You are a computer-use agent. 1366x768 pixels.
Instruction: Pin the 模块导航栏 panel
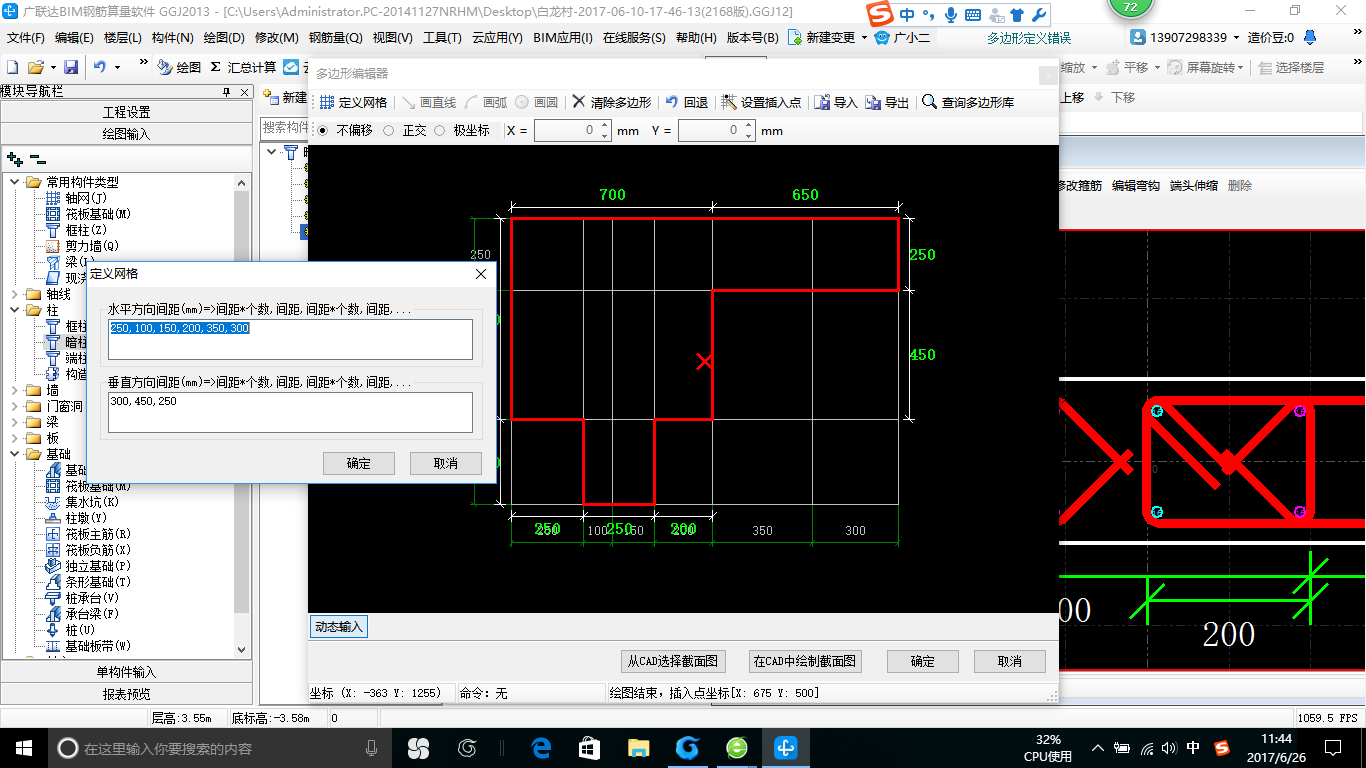[226, 91]
